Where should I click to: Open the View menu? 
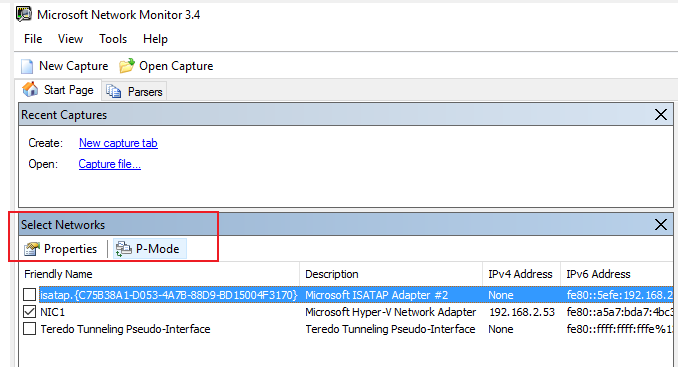[x=70, y=39]
